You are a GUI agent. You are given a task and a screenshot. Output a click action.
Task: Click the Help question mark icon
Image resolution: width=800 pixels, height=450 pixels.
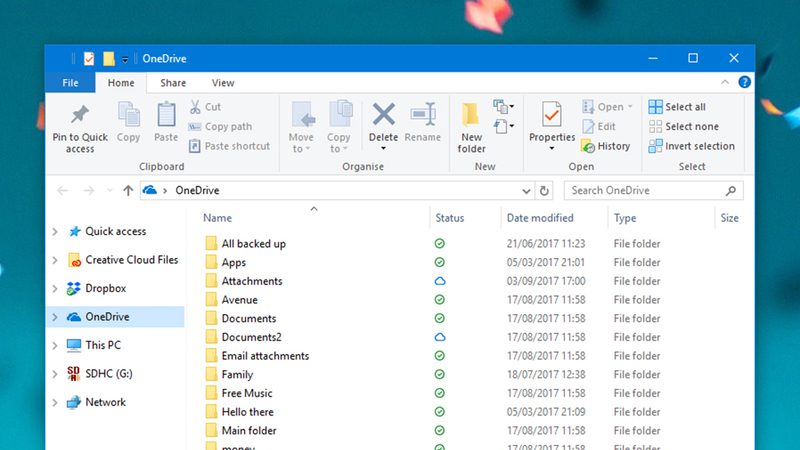[x=744, y=82]
